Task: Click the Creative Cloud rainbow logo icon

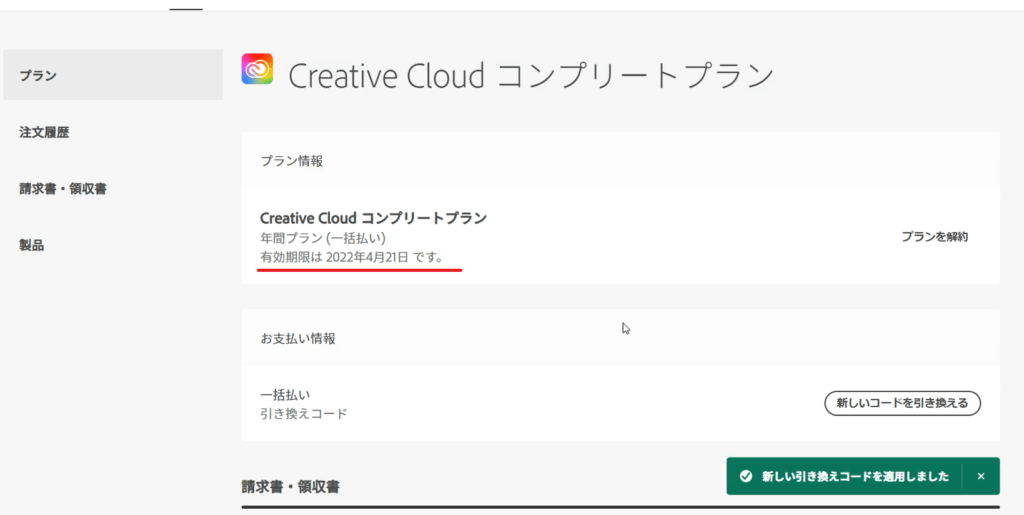Action: [257, 69]
